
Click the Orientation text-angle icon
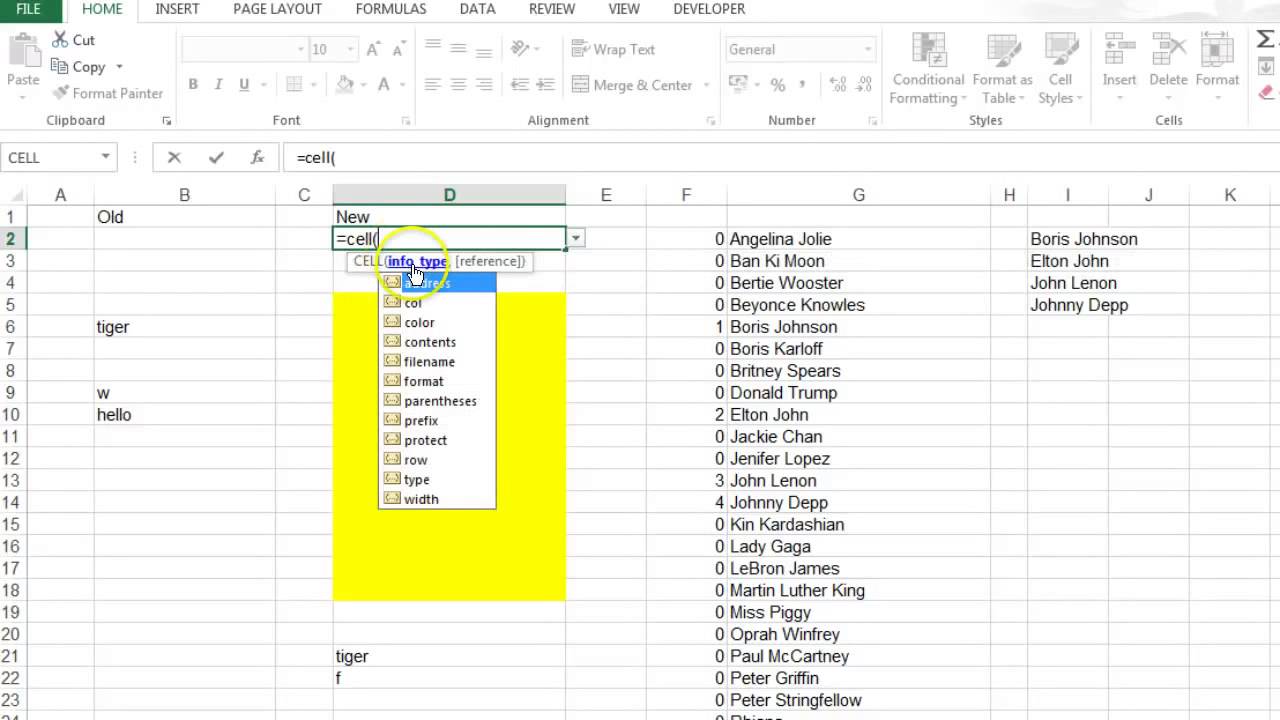[520, 48]
